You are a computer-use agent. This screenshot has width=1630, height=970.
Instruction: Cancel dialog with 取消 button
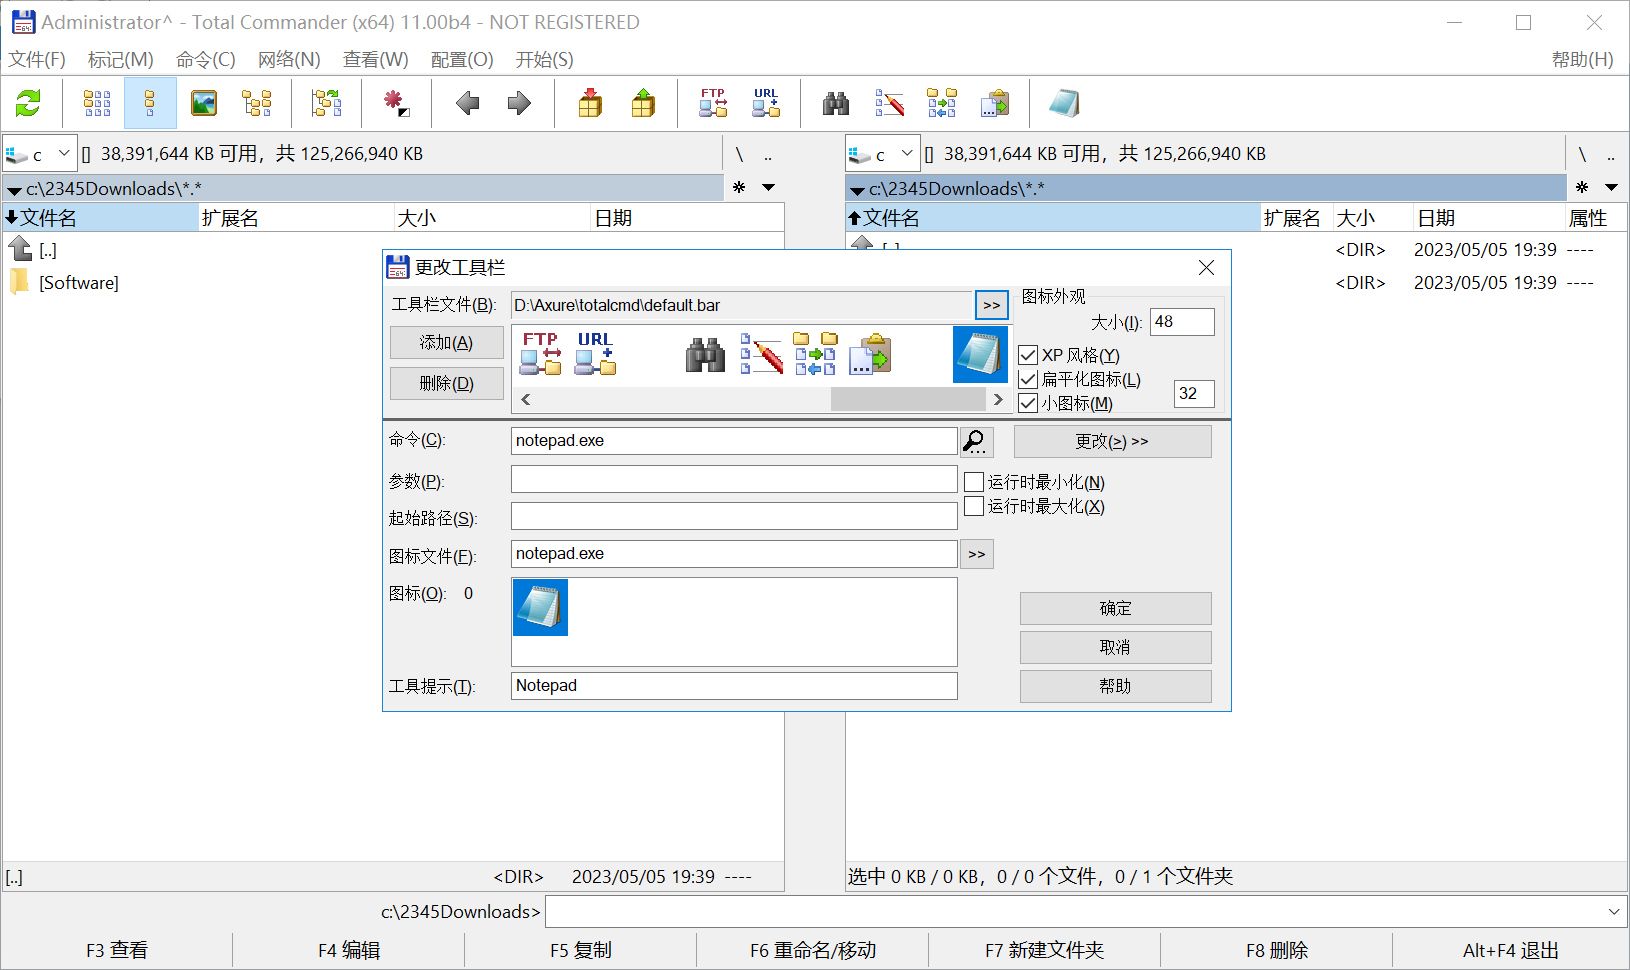pos(1115,647)
